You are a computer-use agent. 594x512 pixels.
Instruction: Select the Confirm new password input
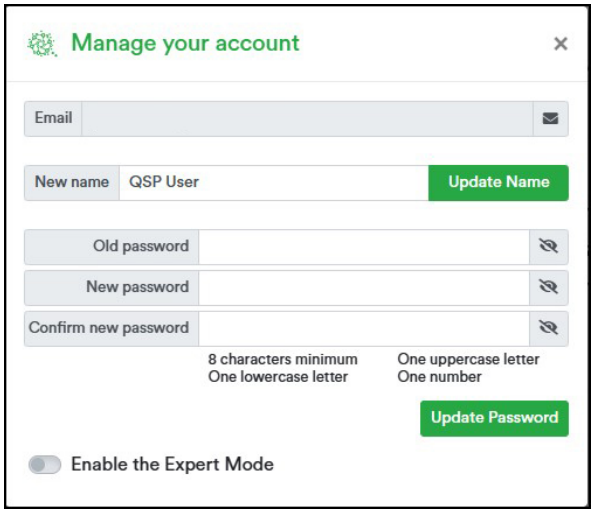coord(364,328)
